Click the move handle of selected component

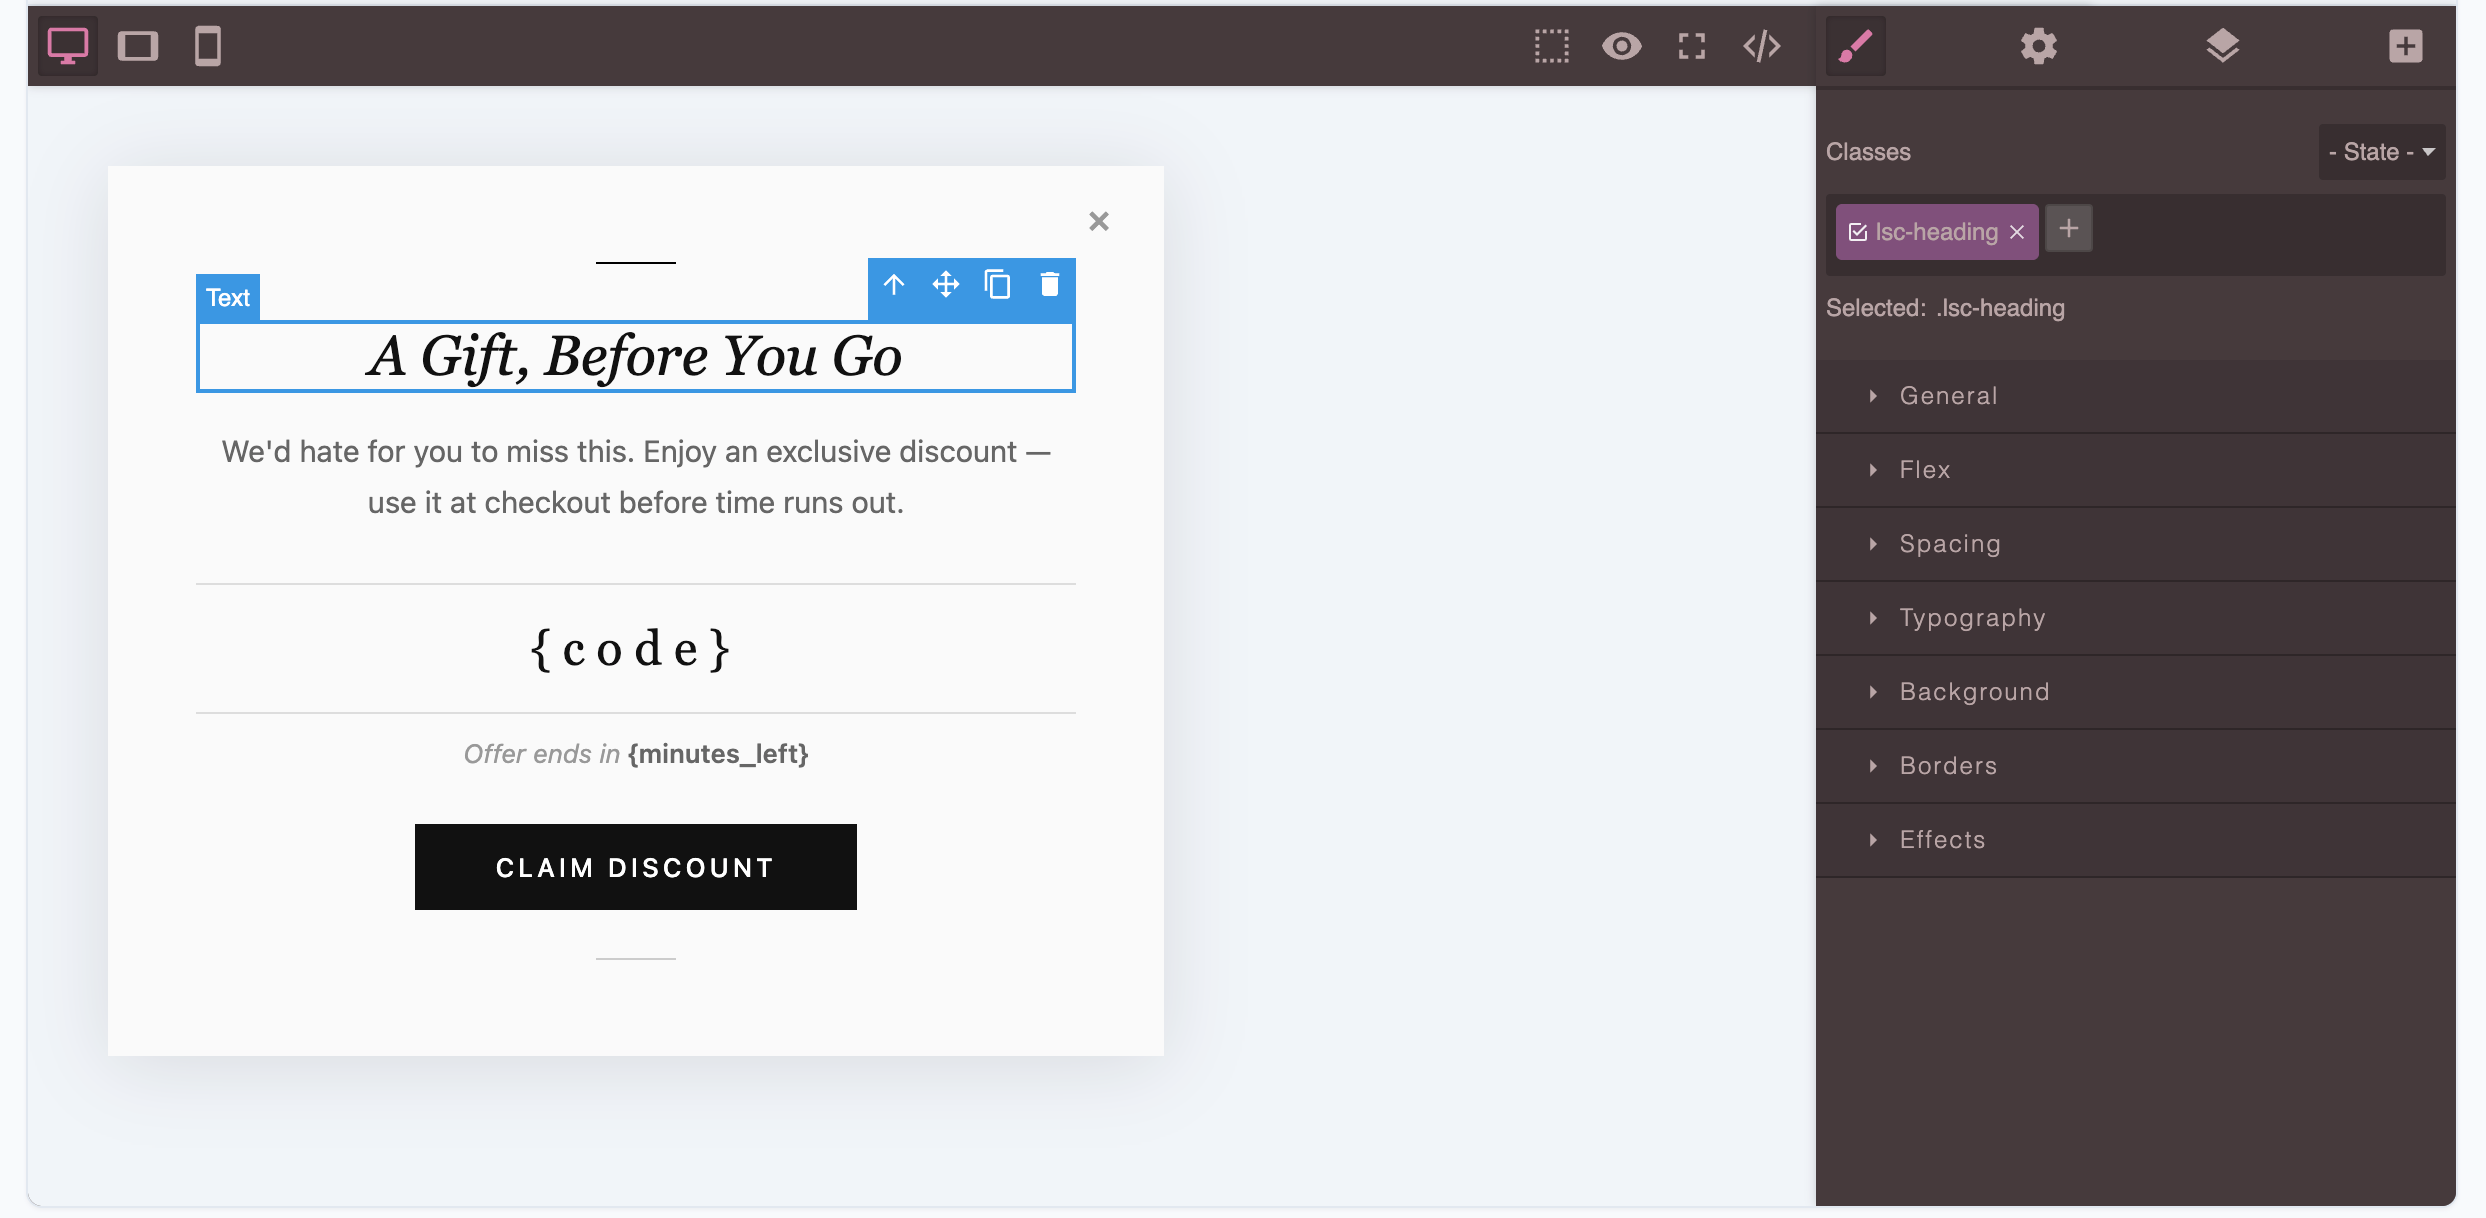coord(945,285)
